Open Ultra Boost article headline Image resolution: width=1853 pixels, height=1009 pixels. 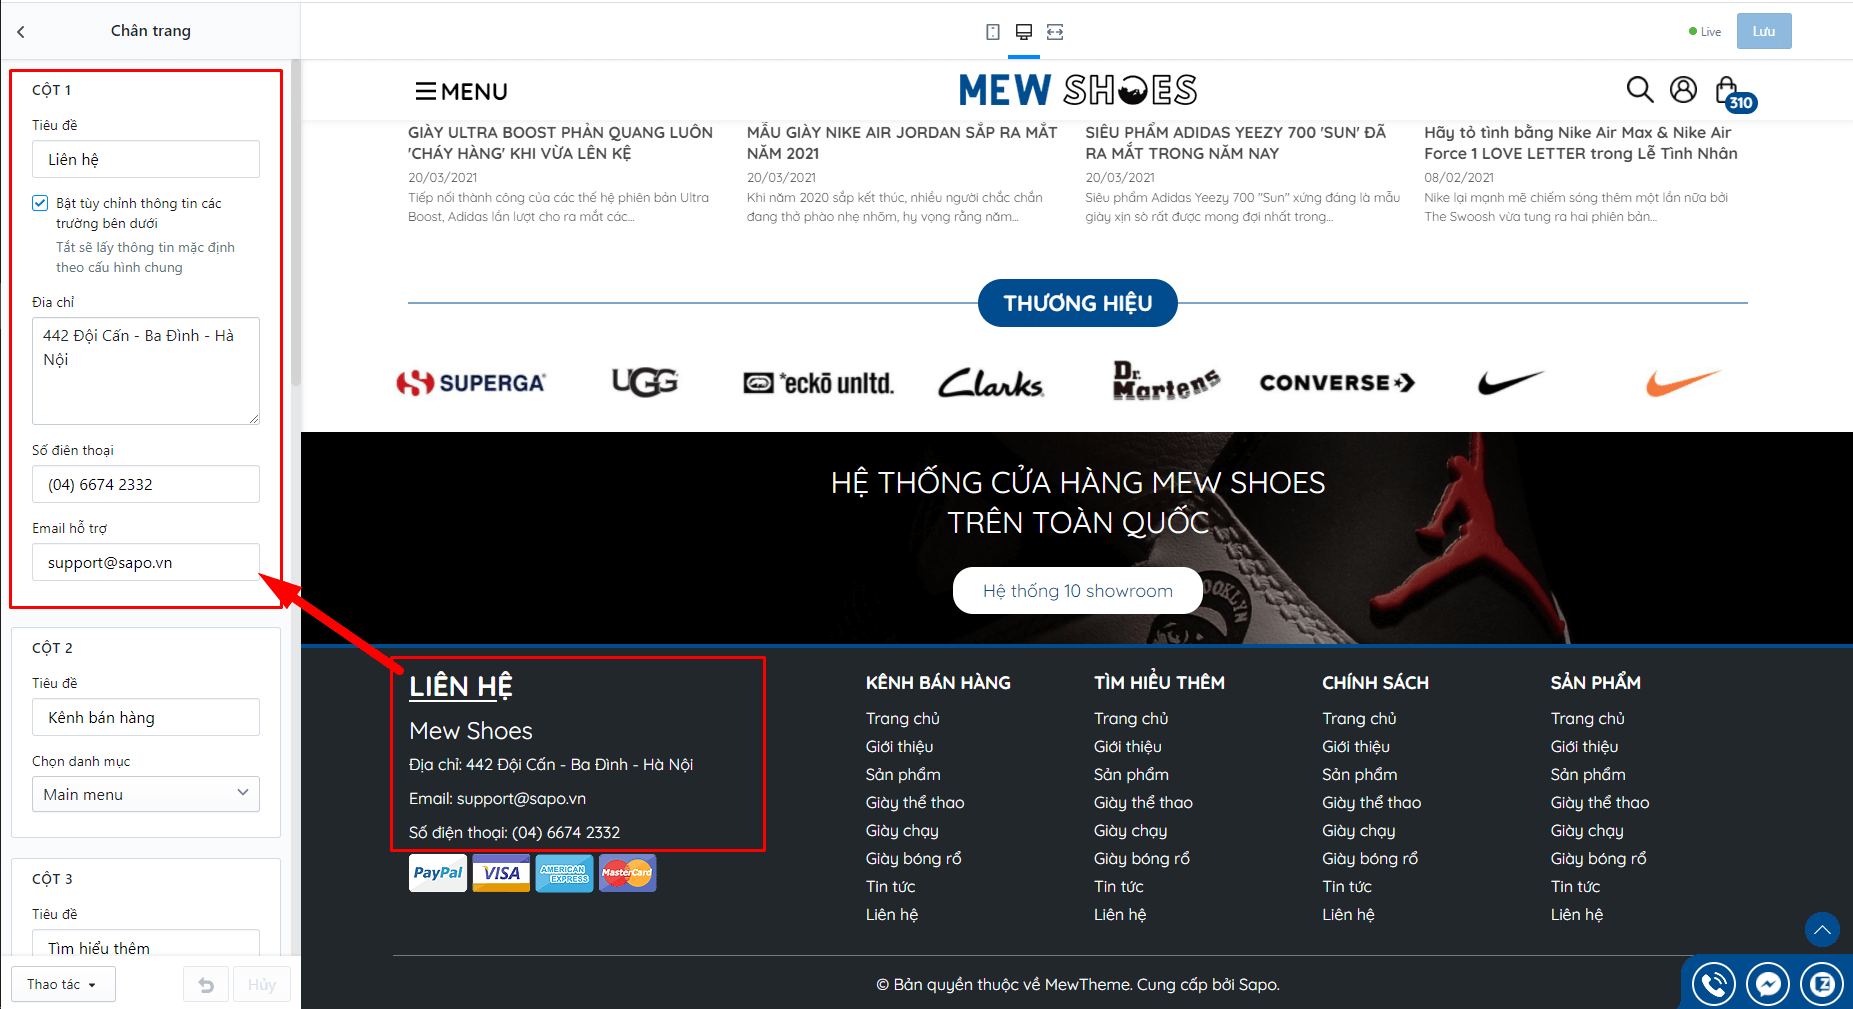click(x=561, y=143)
